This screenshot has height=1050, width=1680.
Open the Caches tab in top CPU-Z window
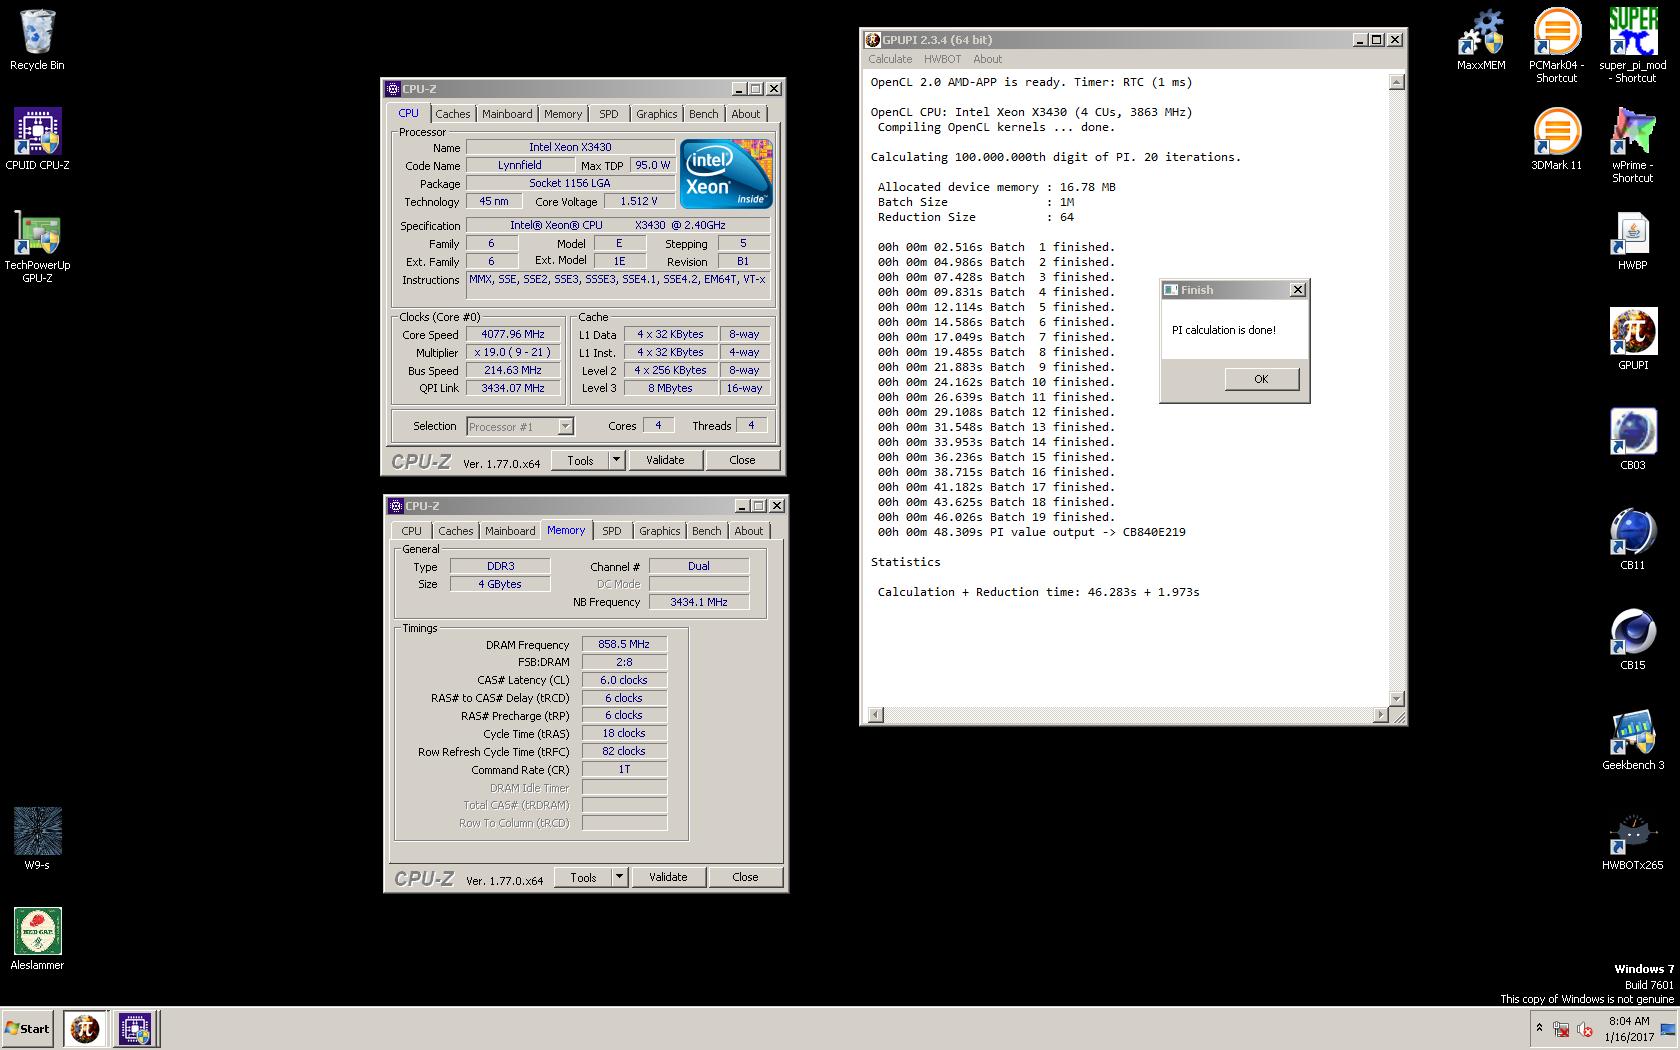click(x=452, y=114)
